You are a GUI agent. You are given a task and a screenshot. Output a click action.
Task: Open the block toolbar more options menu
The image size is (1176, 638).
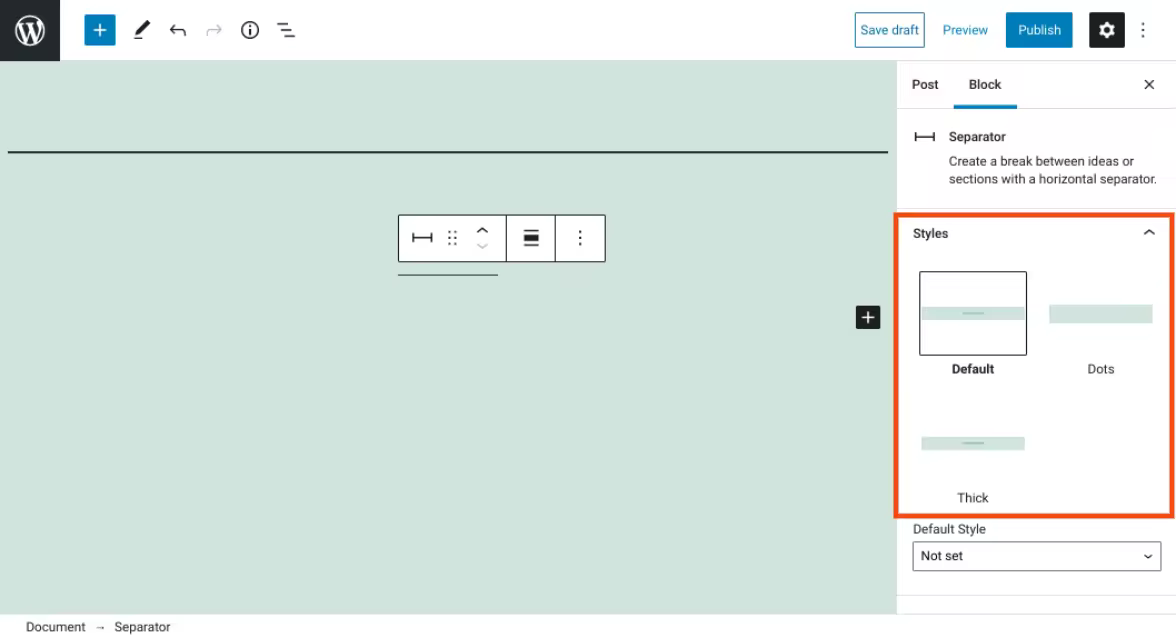click(x=580, y=238)
